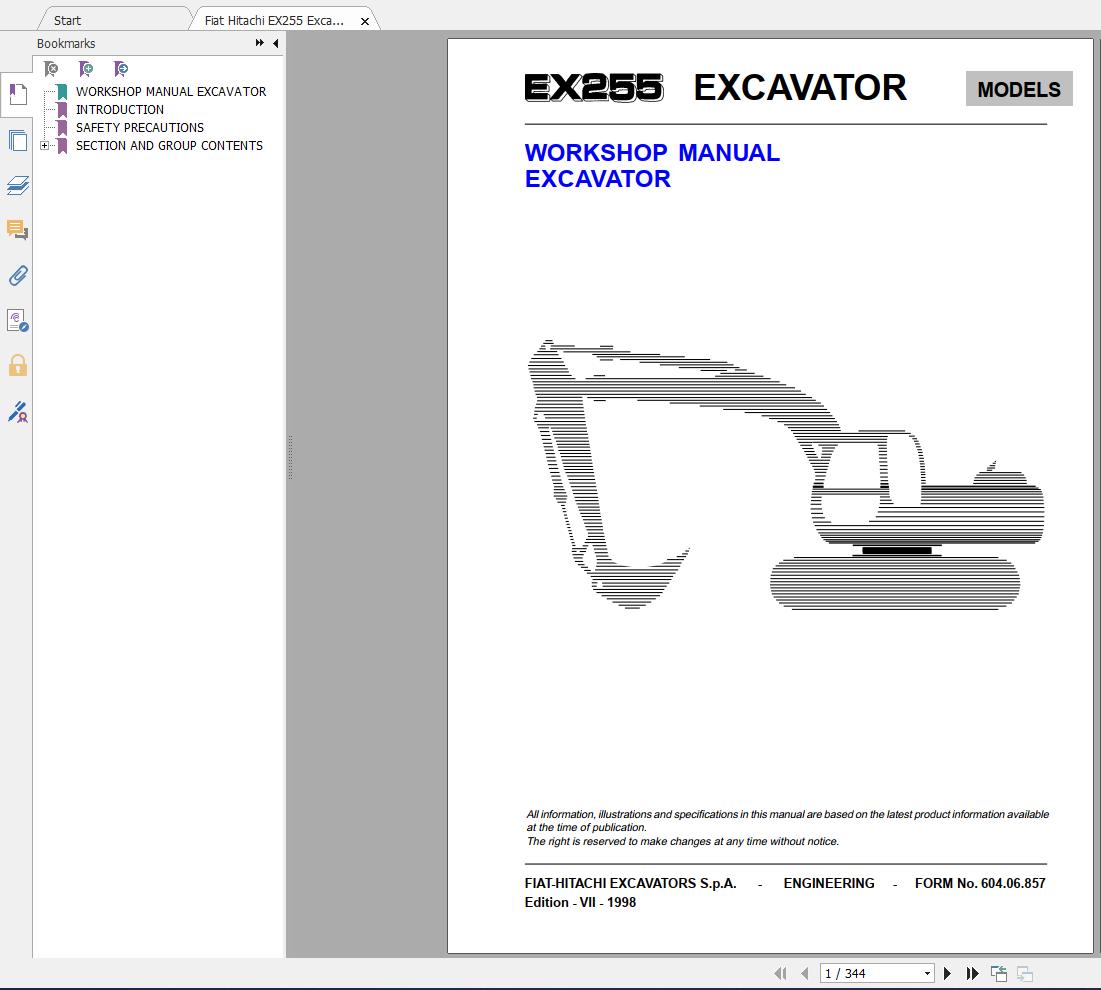Viewport: 1101px width, 990px height.
Task: Click FIAT-HITACHI EXCAVATORS S.p.A. text
Action: pos(631,883)
